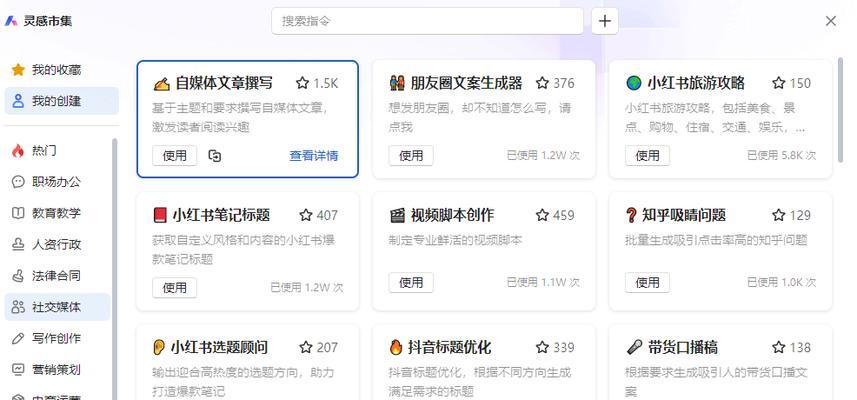This screenshot has width=857, height=400.
Task: Star the 带货口播稿 card
Action: pos(778,348)
